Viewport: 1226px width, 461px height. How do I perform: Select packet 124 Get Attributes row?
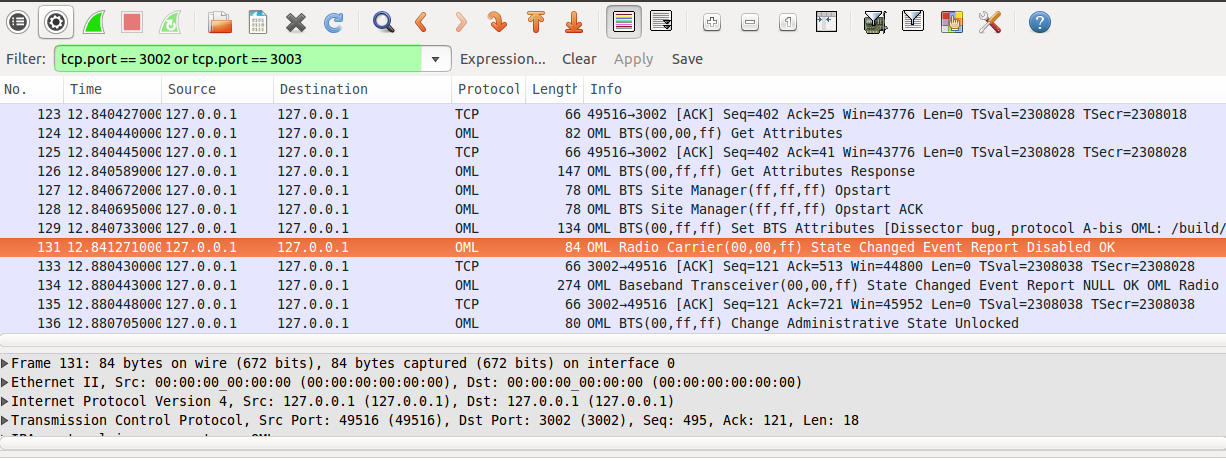coord(613,133)
